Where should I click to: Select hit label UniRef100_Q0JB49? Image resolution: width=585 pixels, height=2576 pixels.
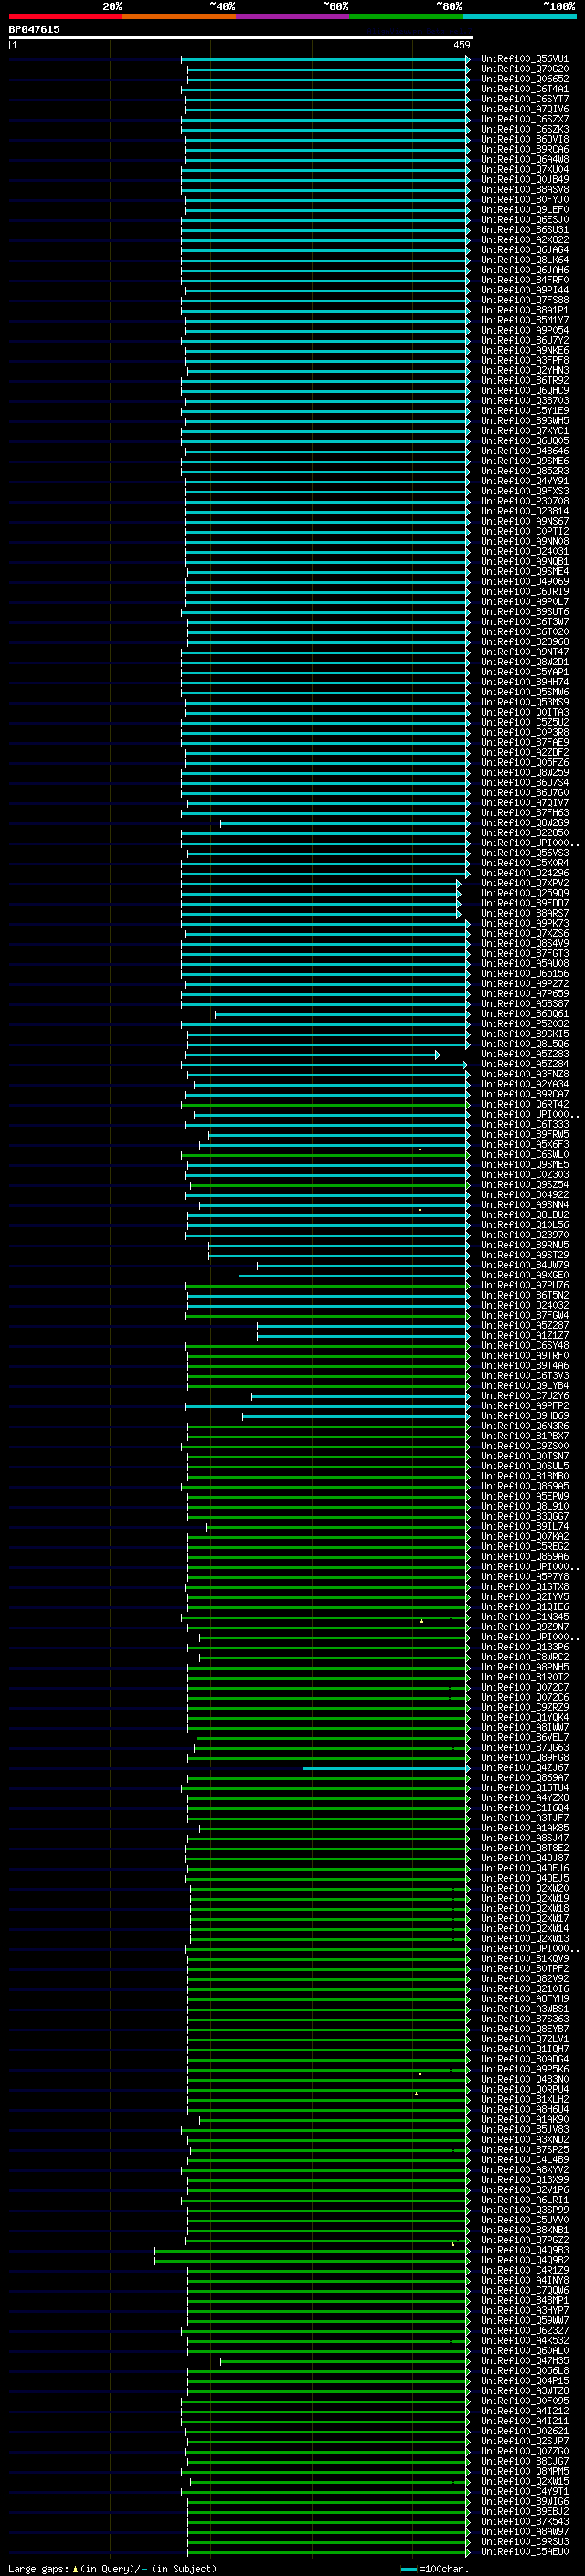[x=524, y=179]
